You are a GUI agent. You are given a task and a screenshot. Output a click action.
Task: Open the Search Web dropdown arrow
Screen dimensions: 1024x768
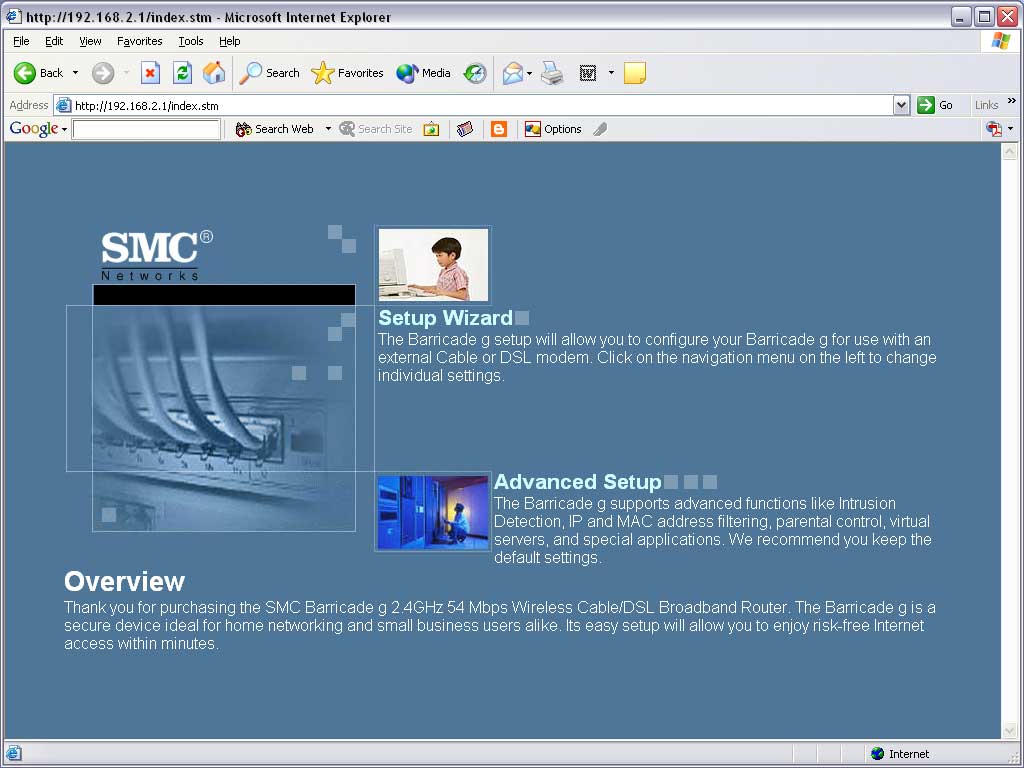(328, 129)
